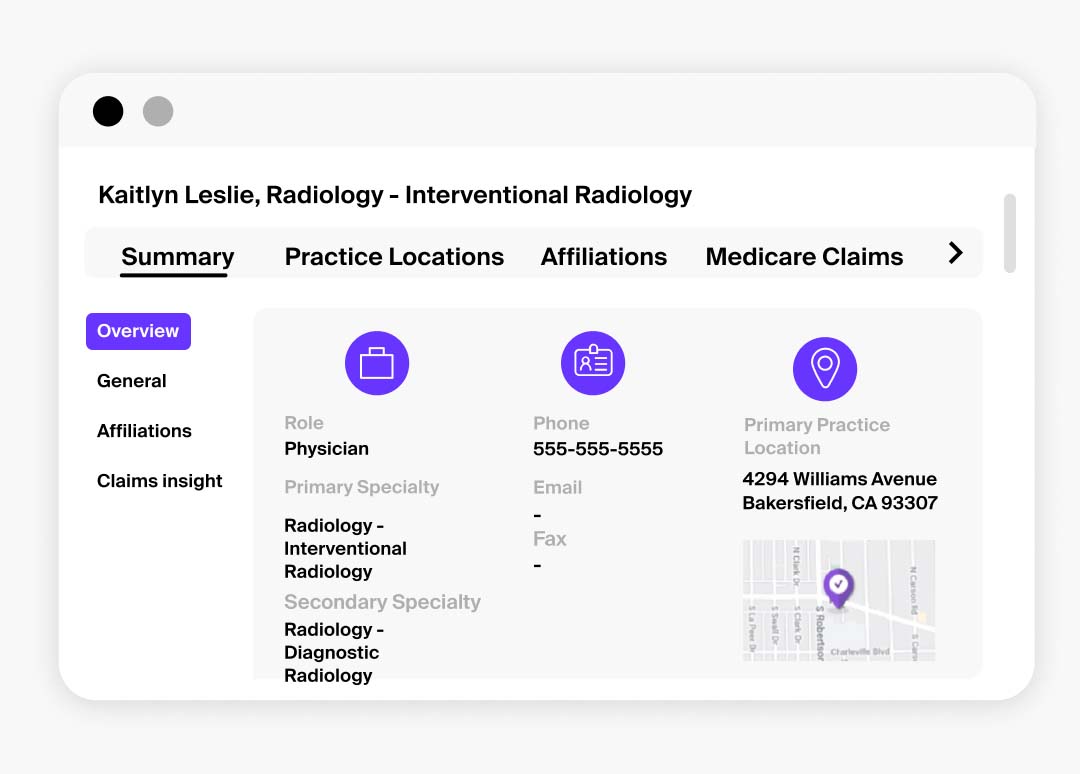Open Claims insight from the sidebar
Viewport: 1080px width, 774px height.
[x=159, y=481]
